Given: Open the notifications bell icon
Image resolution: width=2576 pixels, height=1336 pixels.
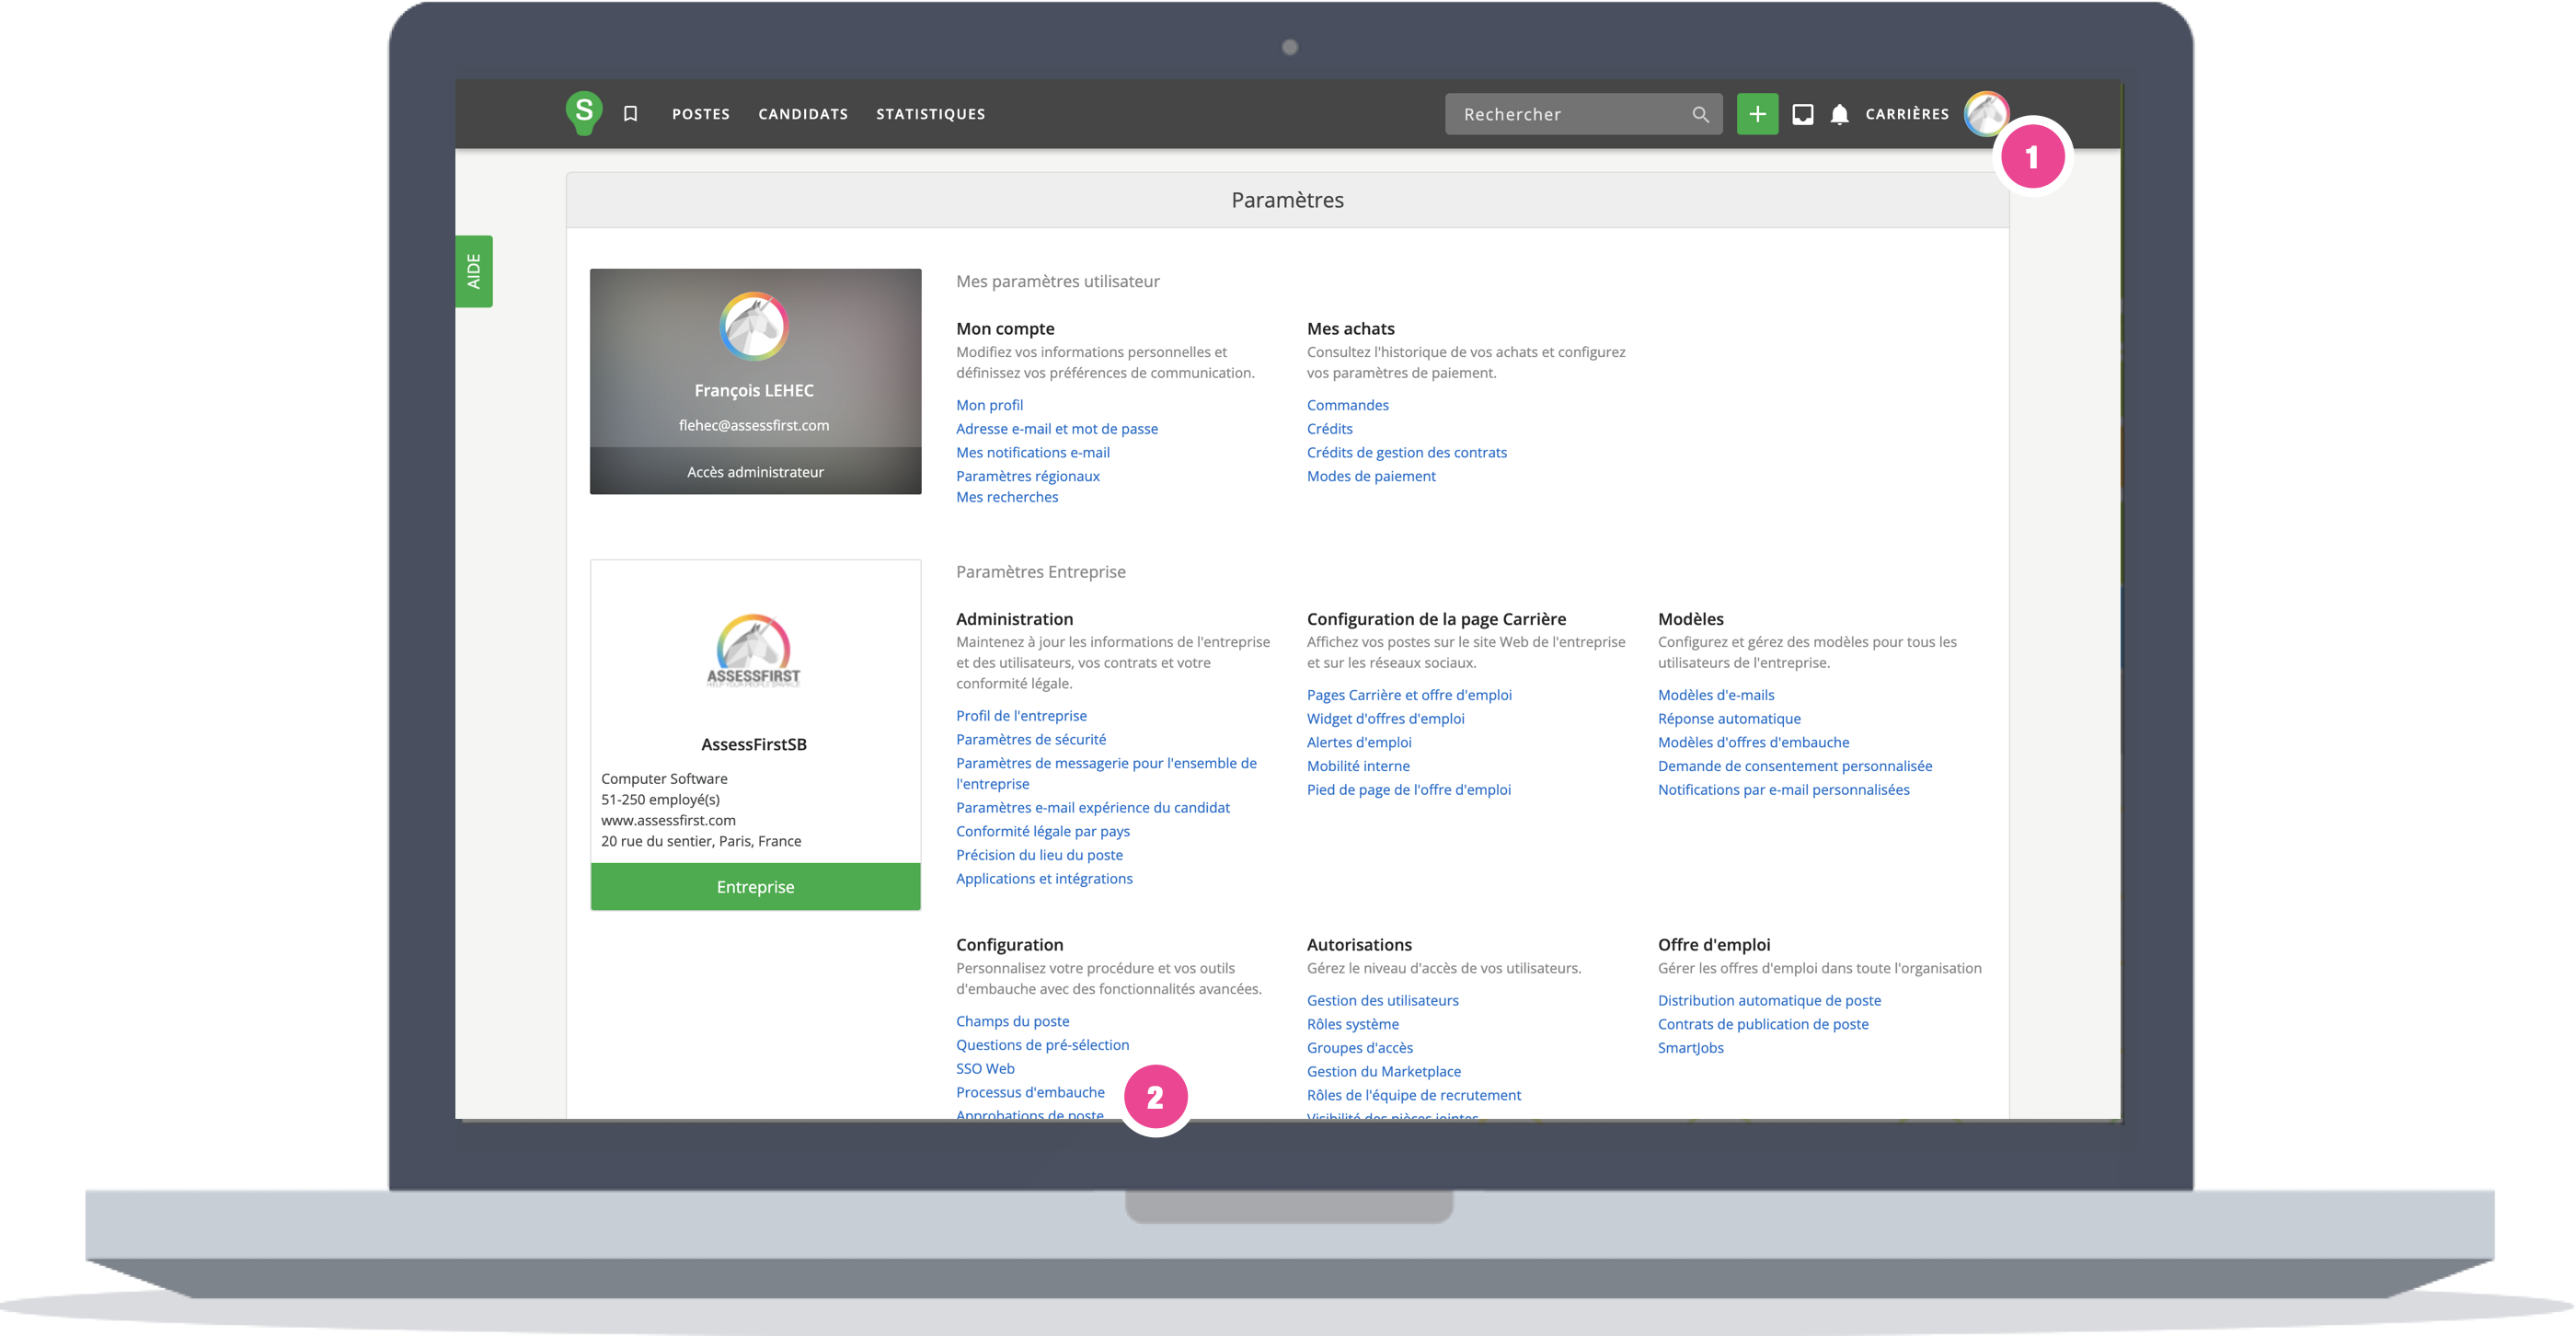Looking at the screenshot, I should (1839, 114).
